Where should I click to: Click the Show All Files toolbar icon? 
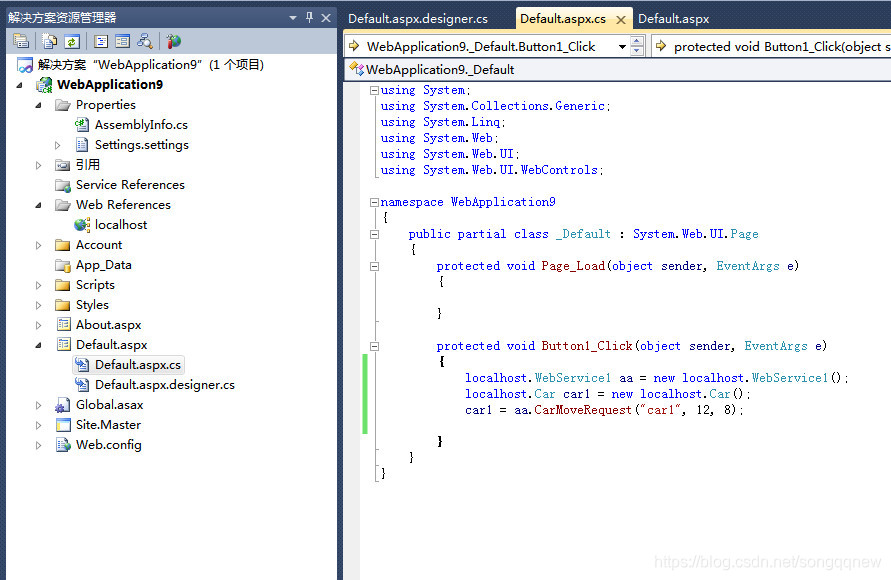pyautogui.click(x=49, y=41)
